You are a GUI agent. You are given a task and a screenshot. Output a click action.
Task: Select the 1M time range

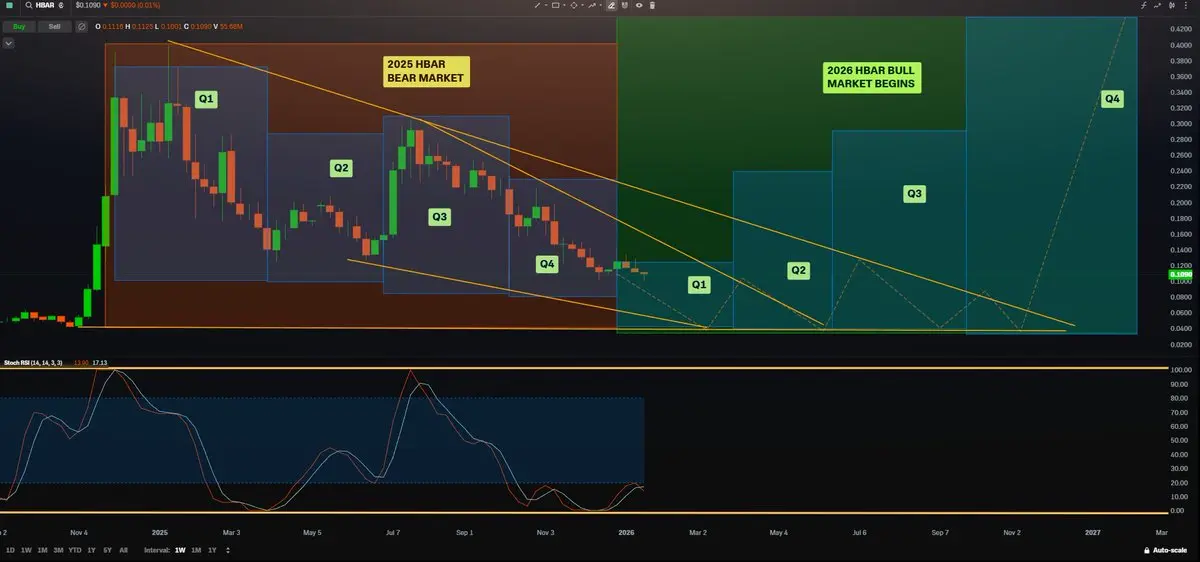(x=42, y=550)
